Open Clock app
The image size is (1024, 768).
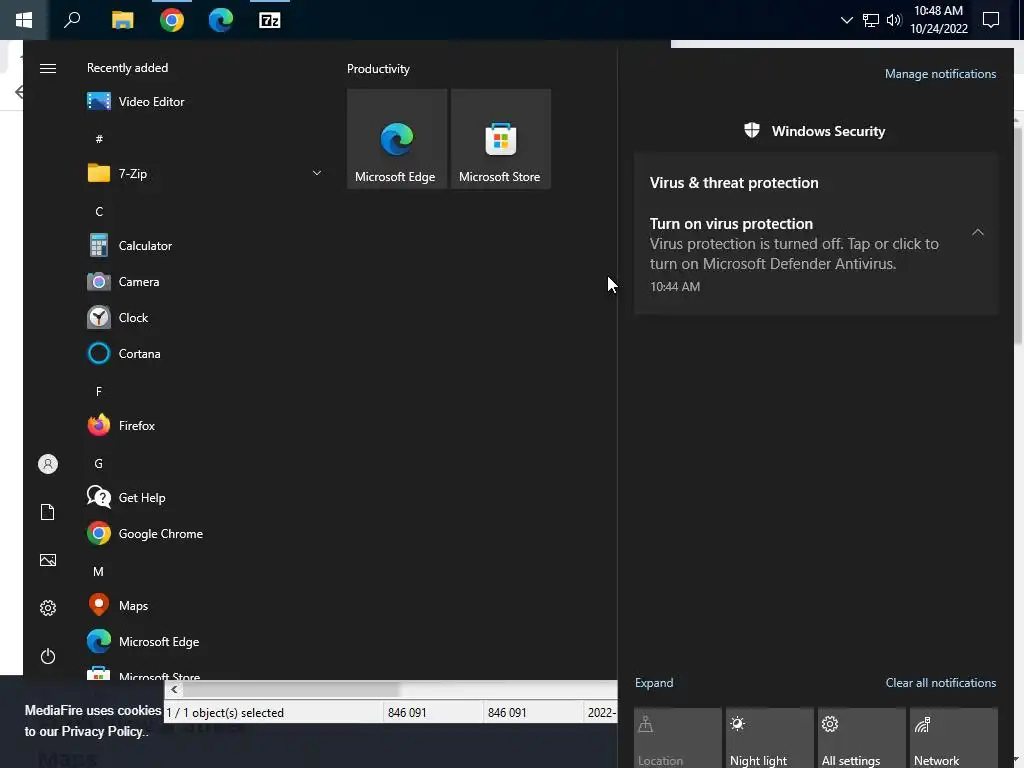[x=206, y=317]
